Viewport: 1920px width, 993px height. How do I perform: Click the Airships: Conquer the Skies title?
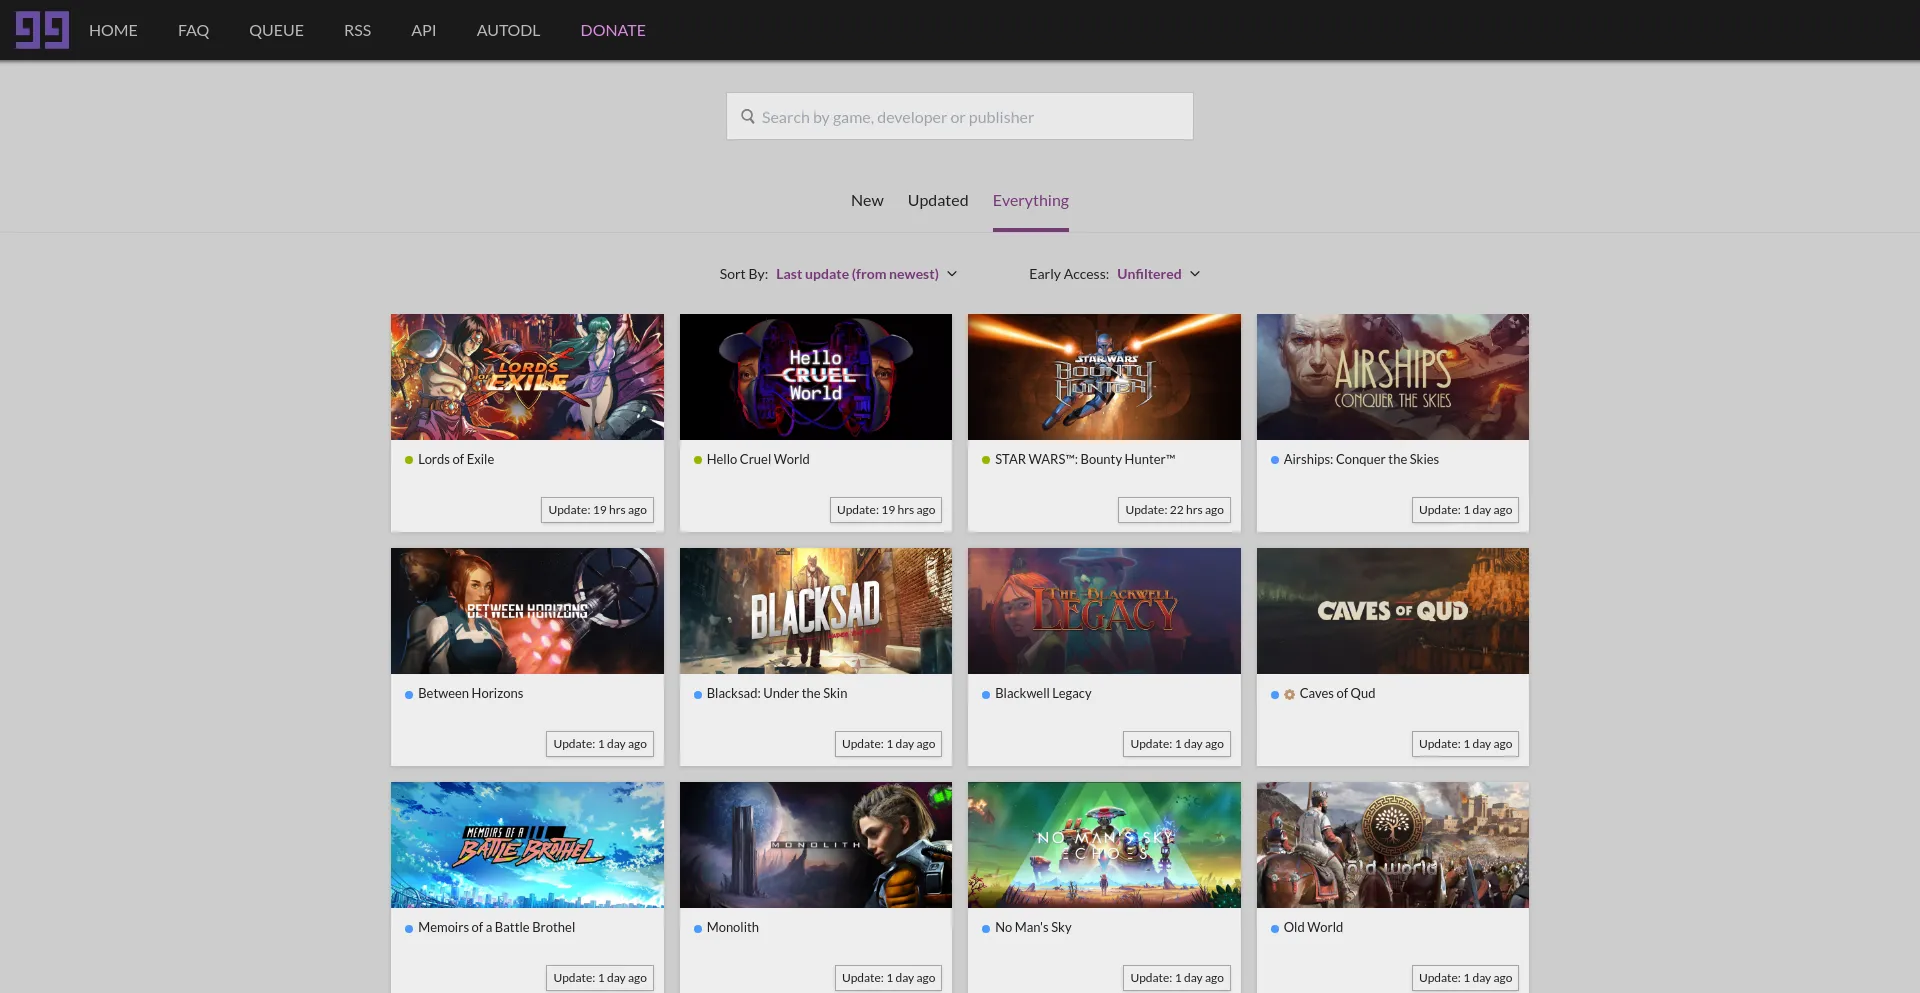click(1361, 460)
